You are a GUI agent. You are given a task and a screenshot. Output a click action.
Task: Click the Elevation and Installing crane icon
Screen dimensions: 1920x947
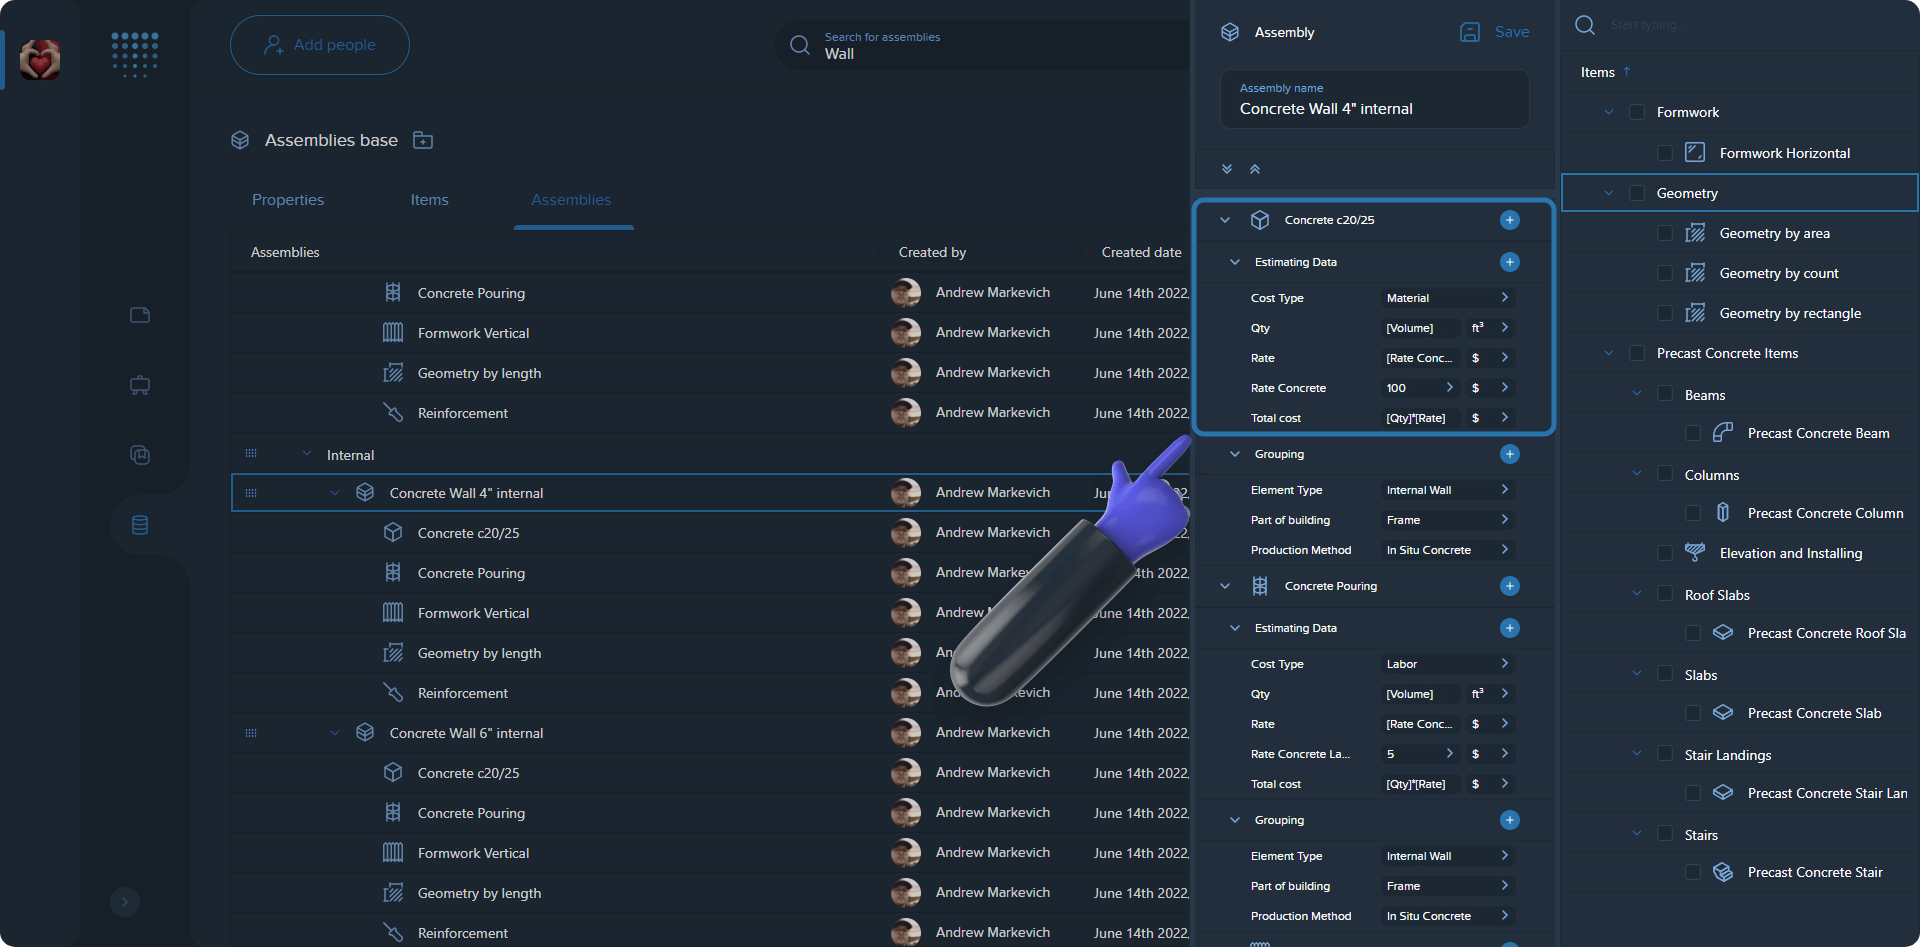(x=1695, y=552)
